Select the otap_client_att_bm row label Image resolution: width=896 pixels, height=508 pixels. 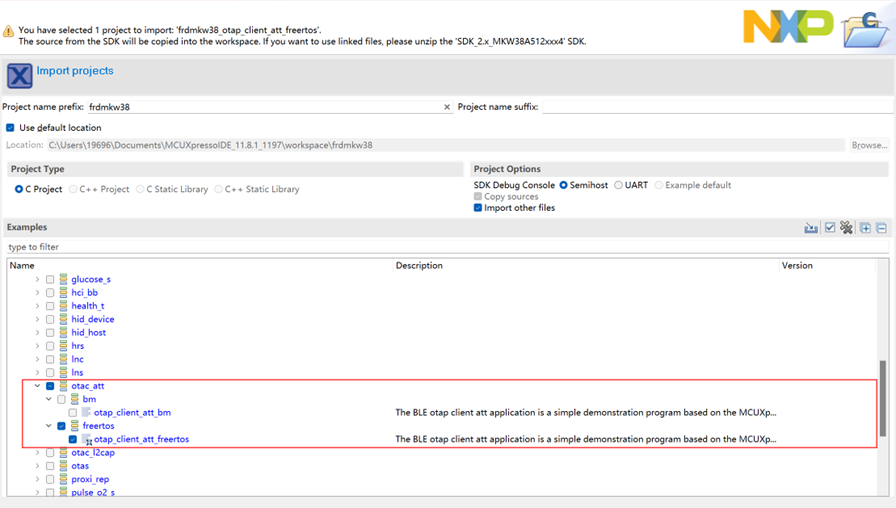tap(132, 413)
